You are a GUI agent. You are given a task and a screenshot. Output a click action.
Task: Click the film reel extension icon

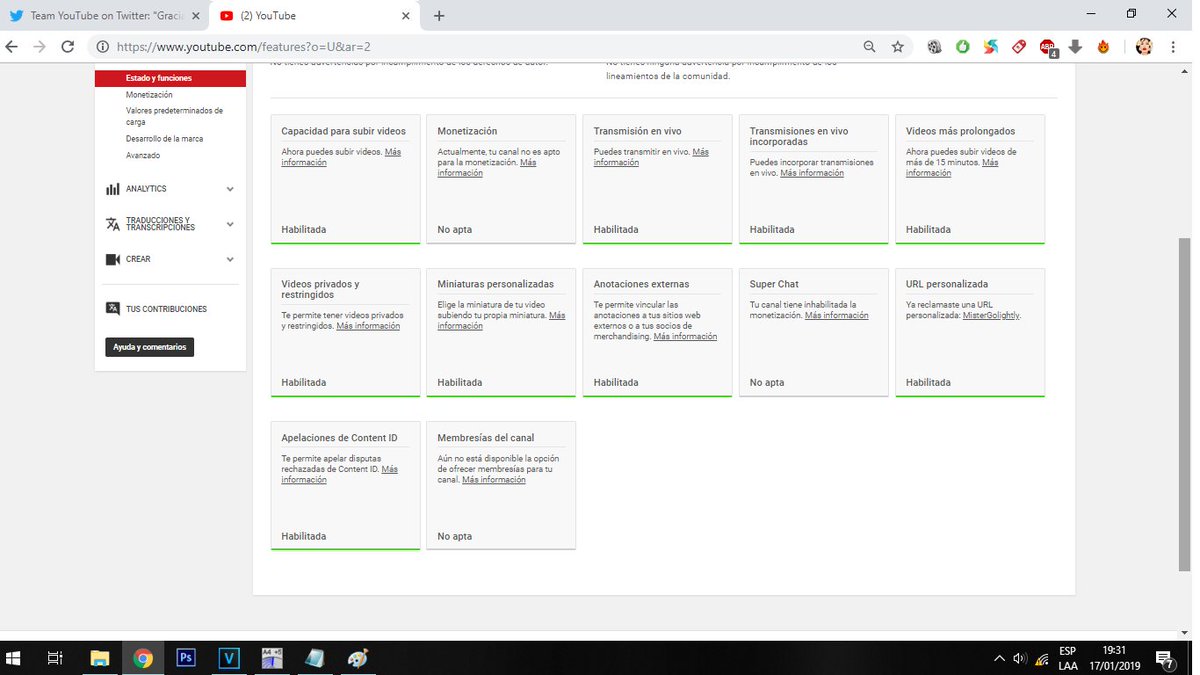coord(934,46)
